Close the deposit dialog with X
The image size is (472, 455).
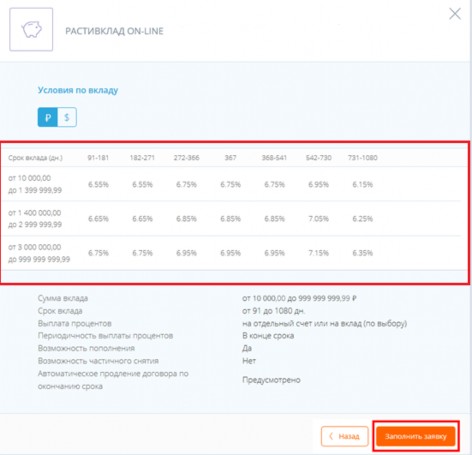coord(455,14)
